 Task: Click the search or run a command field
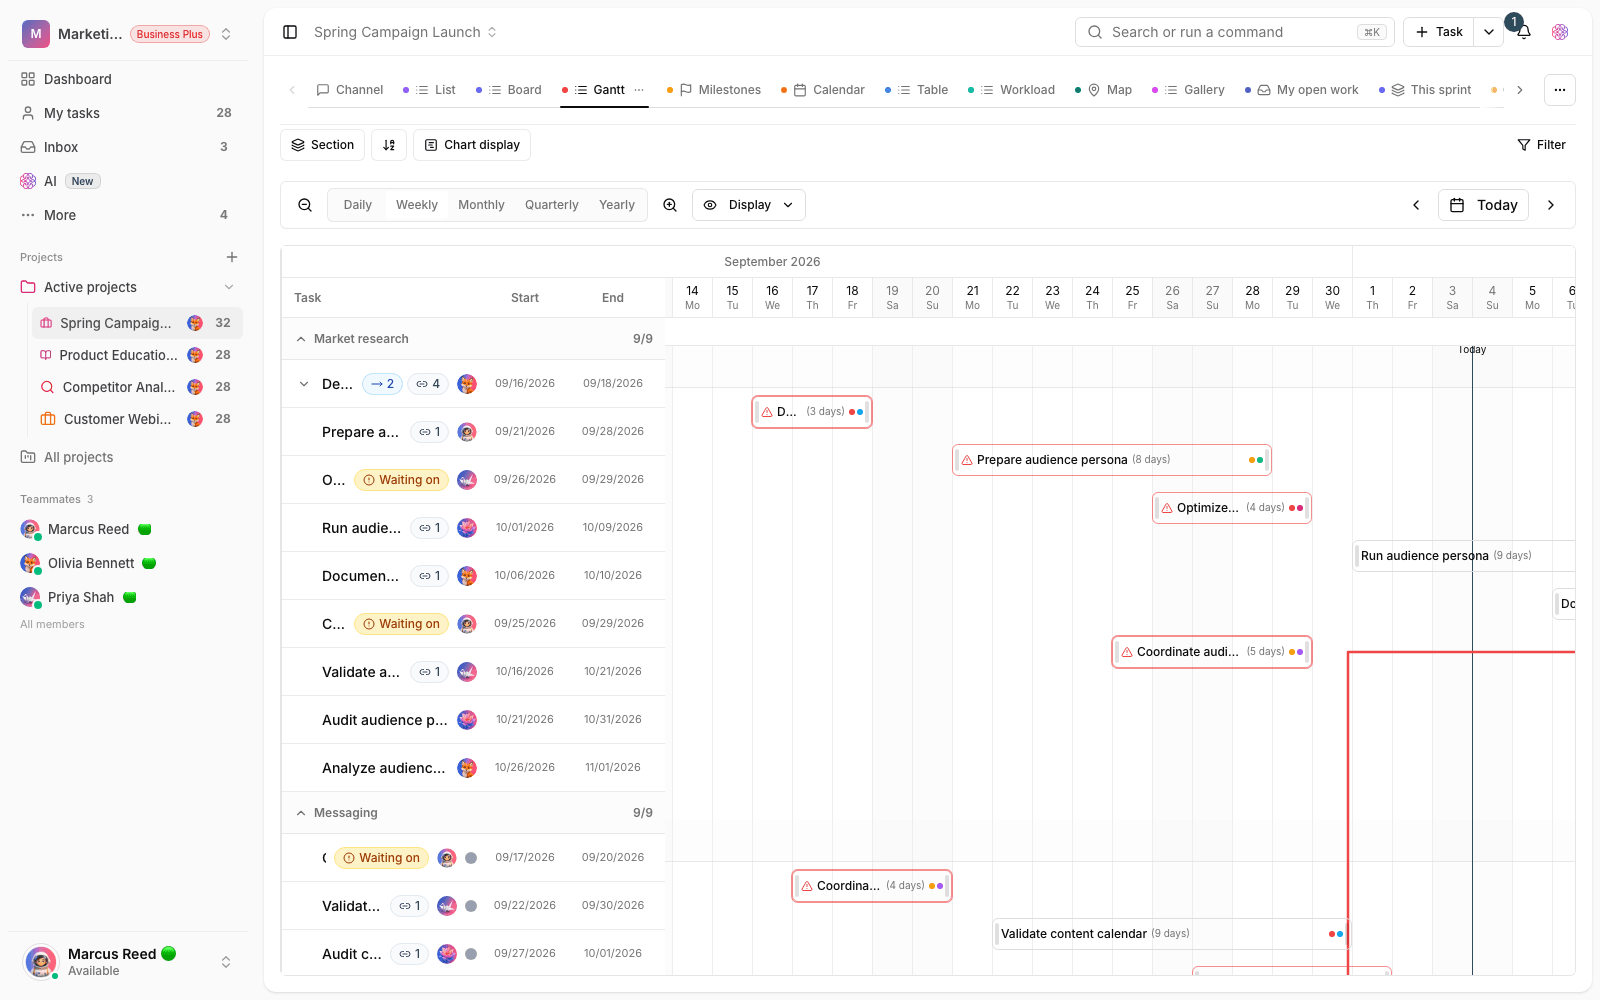coord(1235,32)
